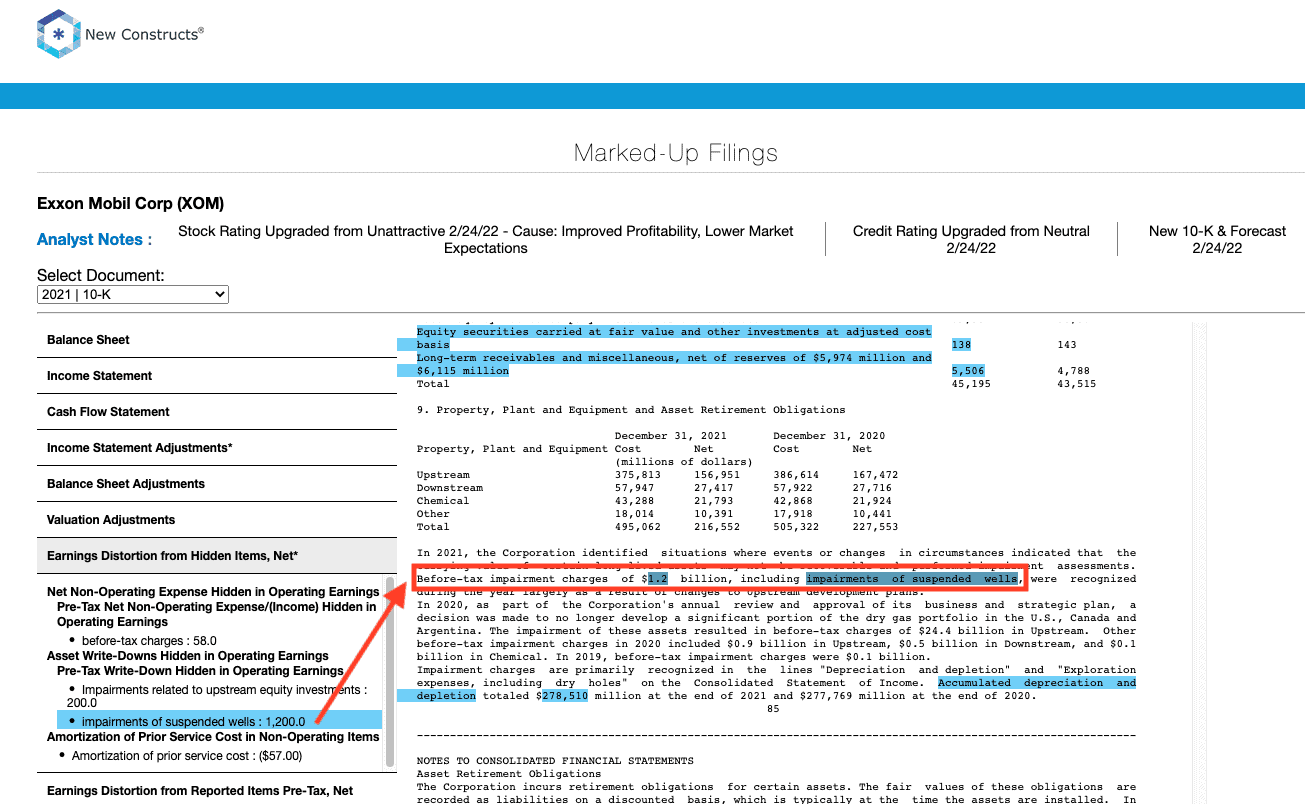This screenshot has height=804, width=1305.
Task: Click 'NOTES TO CONSOLIDATED FINANCIAL STATEMENTS' heading
Action: (555, 761)
